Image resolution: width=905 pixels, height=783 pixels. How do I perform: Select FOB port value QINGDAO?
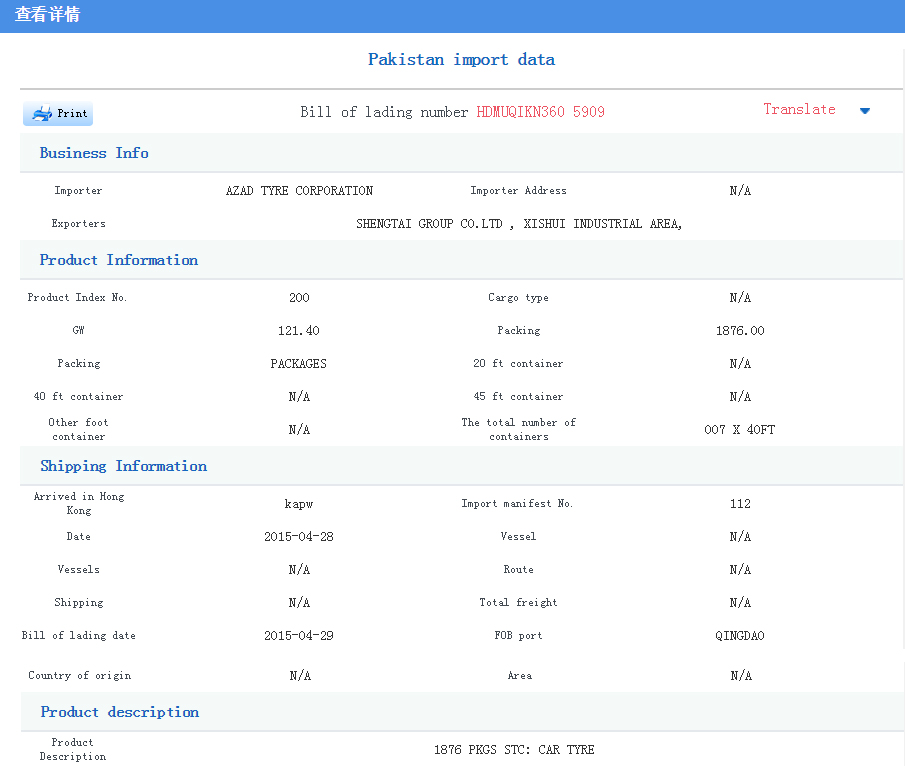pos(739,636)
